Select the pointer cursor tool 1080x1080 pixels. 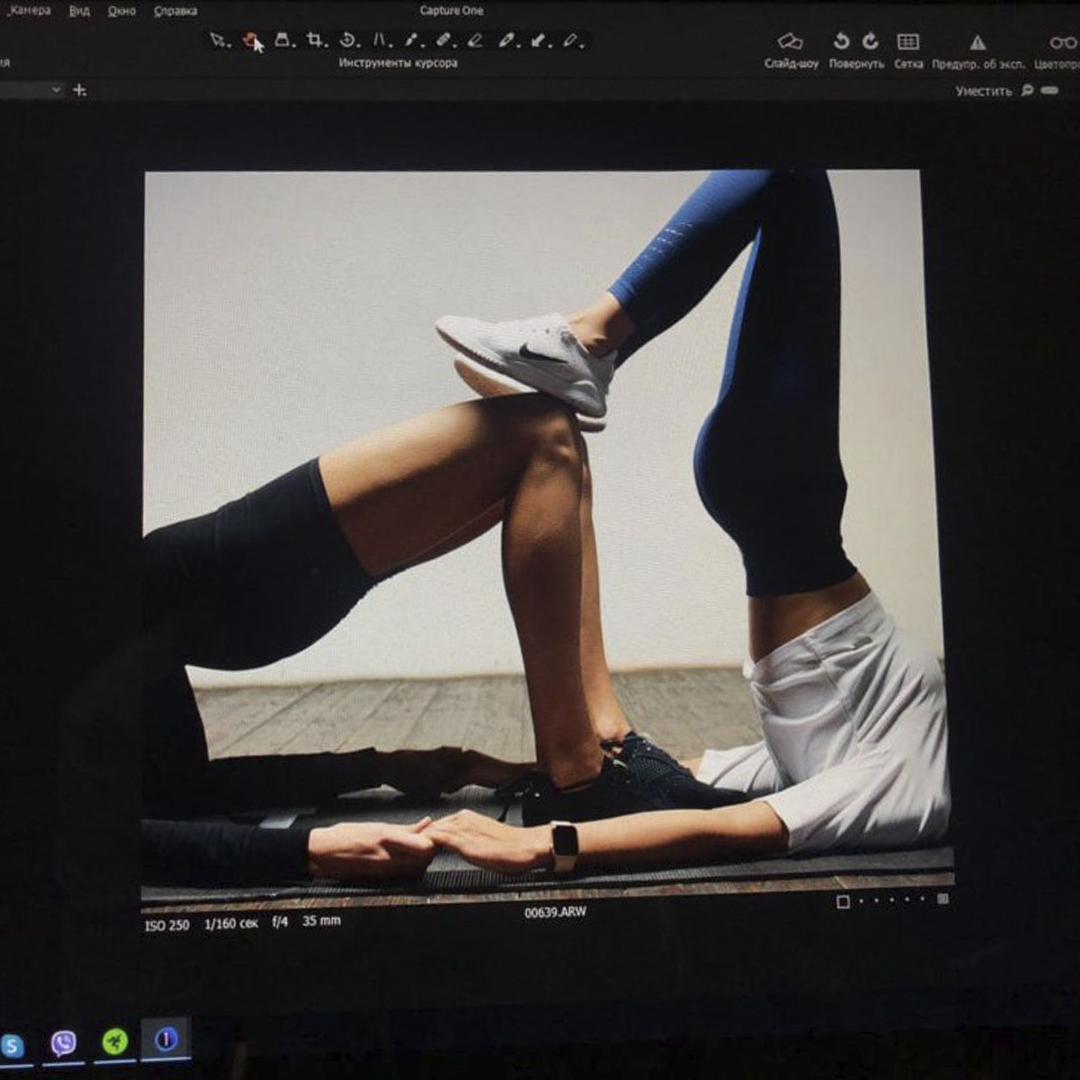218,40
